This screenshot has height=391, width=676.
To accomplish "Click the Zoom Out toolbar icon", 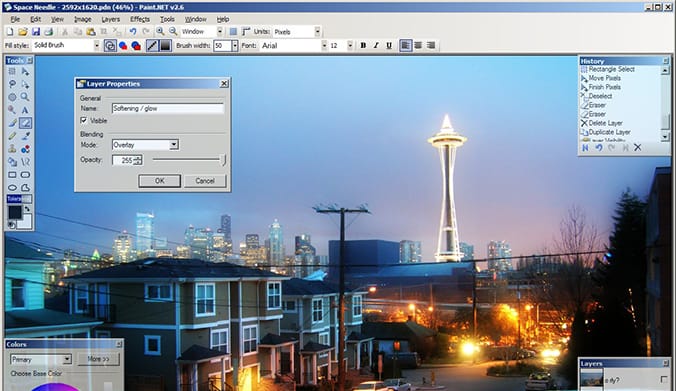I will click(173, 31).
